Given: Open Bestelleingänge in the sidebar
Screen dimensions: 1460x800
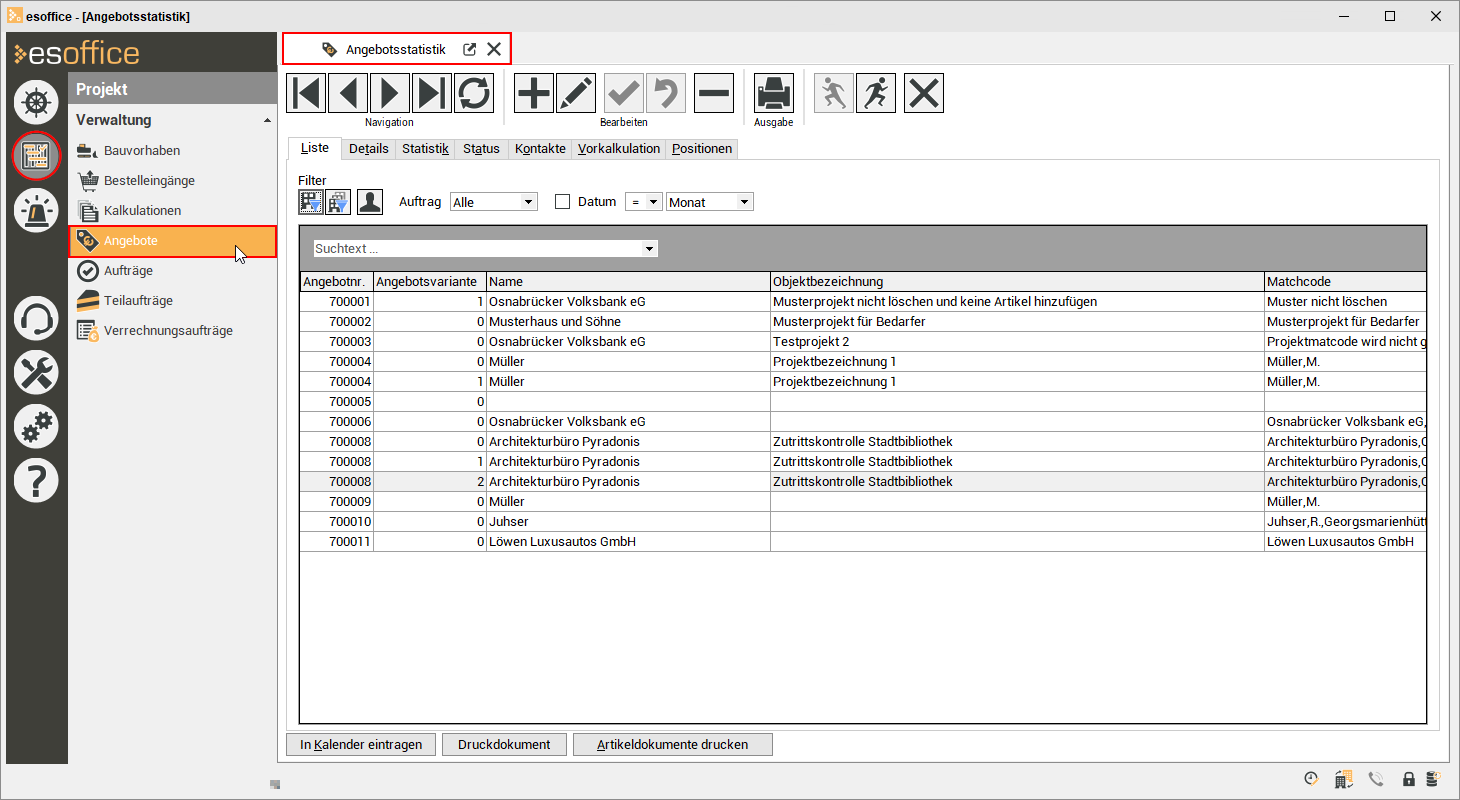Looking at the screenshot, I should tap(149, 181).
